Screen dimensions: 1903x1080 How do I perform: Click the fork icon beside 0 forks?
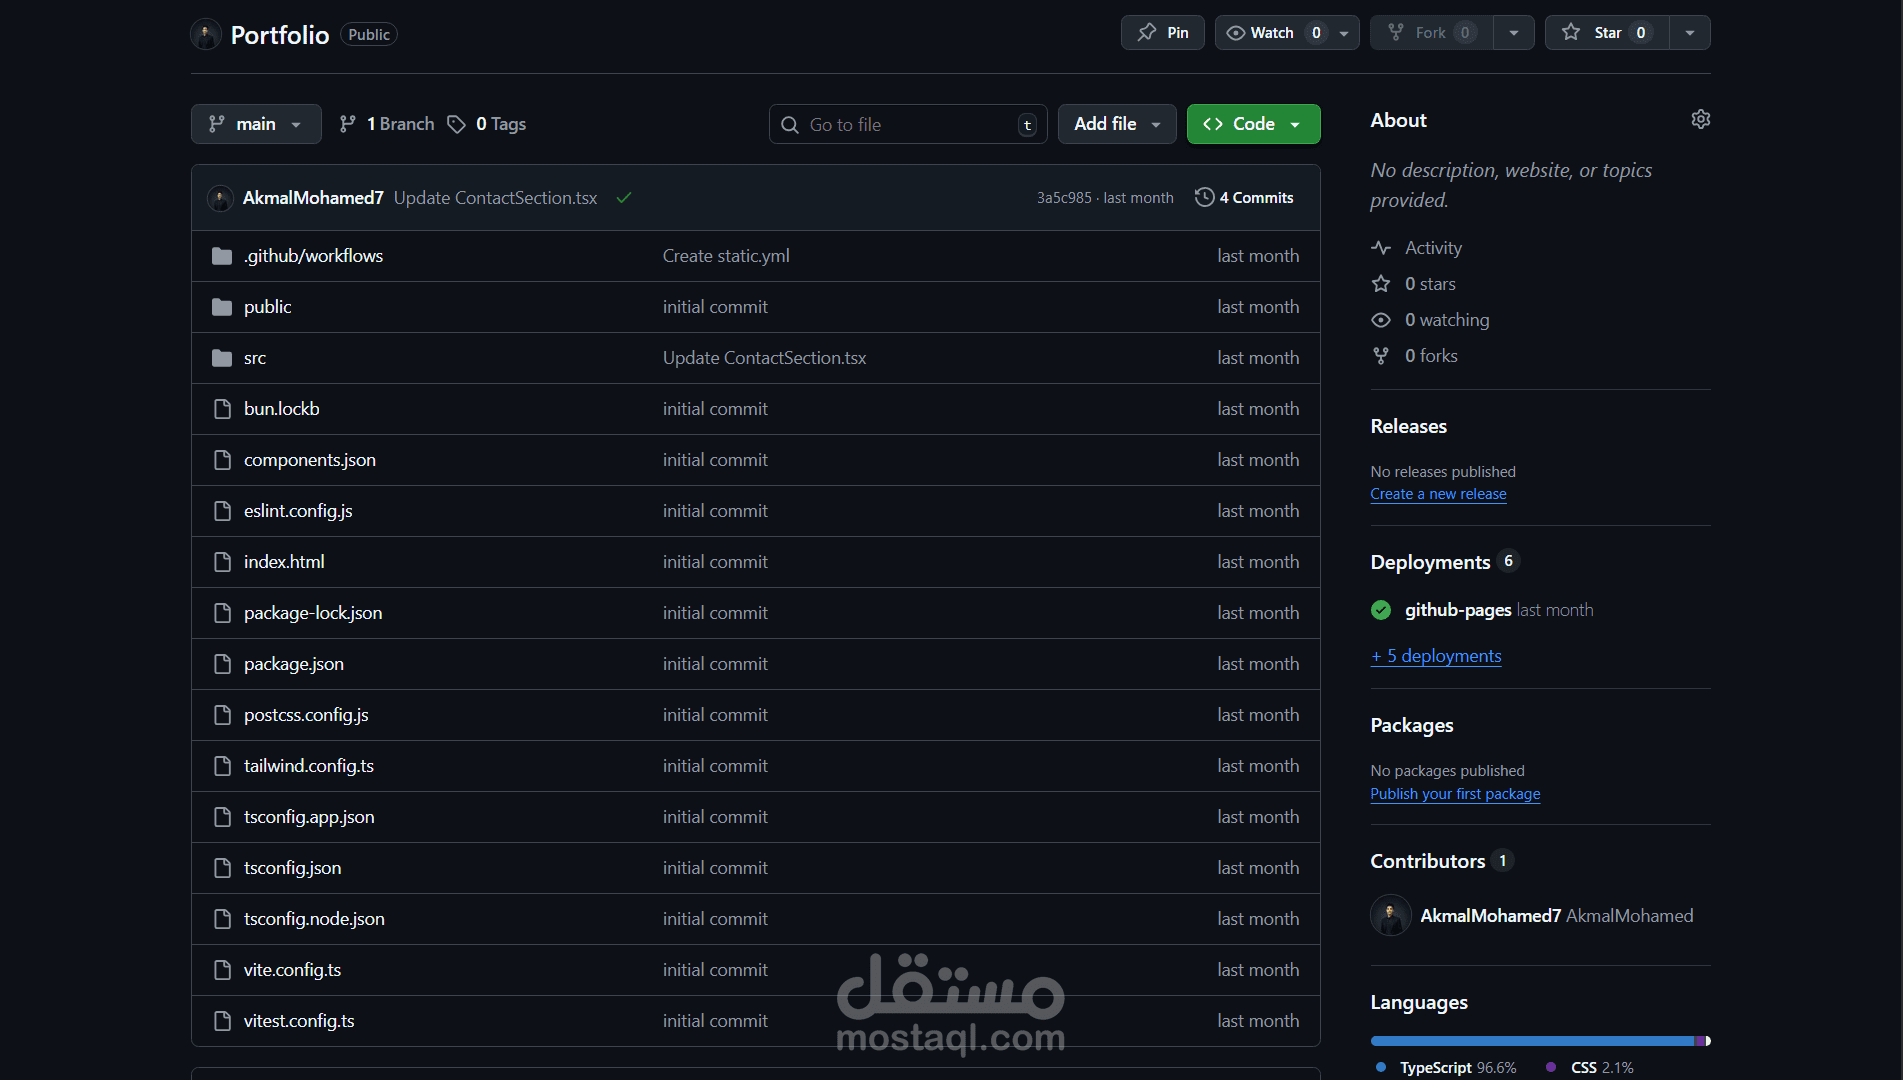tap(1381, 356)
